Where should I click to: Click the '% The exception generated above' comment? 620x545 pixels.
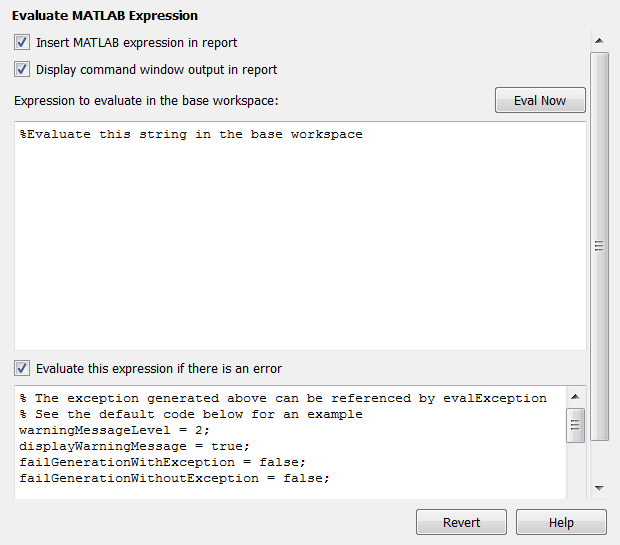click(283, 398)
